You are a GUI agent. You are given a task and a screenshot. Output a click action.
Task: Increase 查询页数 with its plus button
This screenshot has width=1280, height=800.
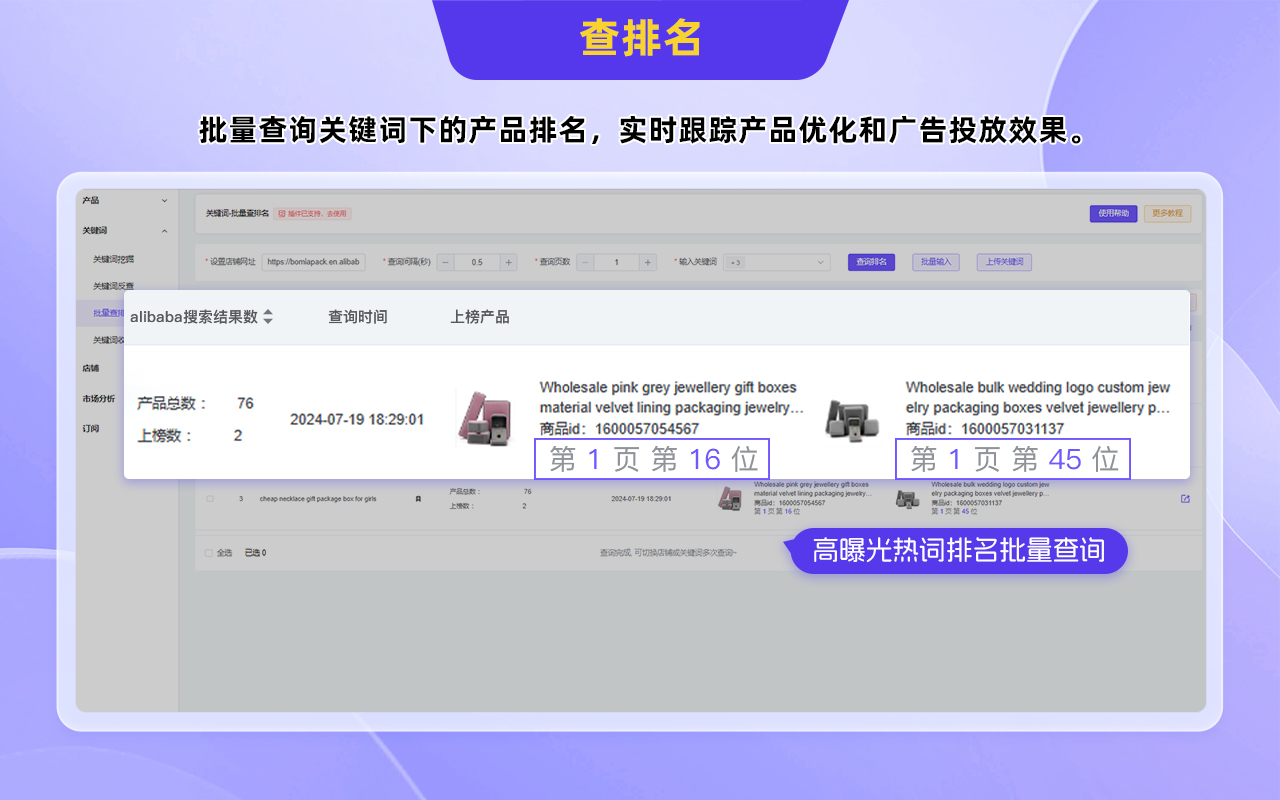point(650,261)
